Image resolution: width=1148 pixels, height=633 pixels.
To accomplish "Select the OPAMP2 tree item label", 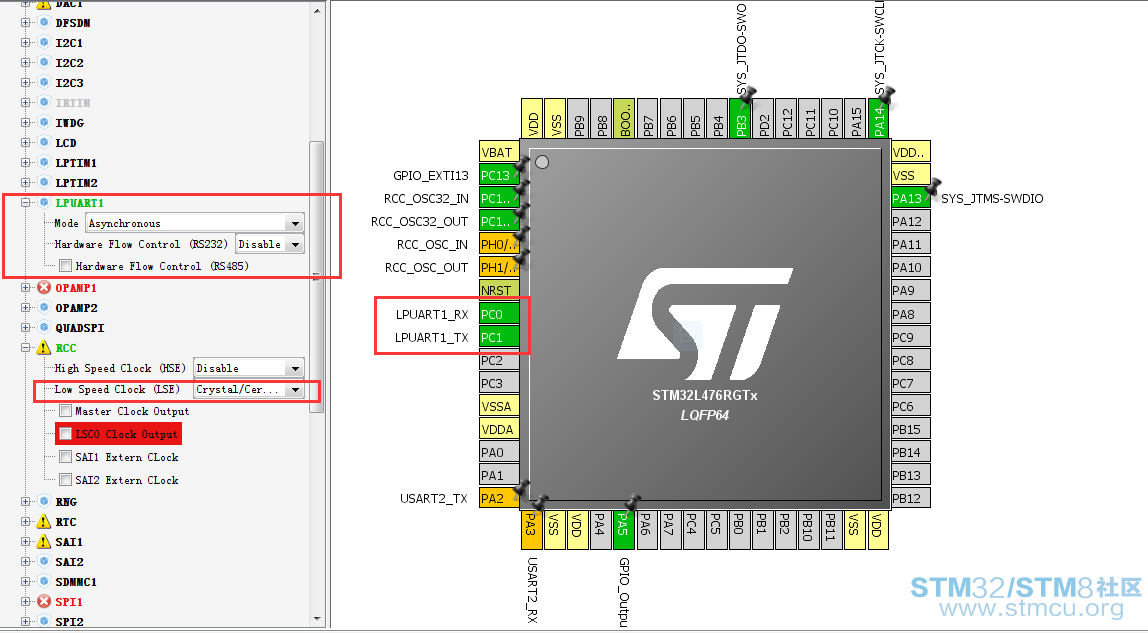I will 76,308.
